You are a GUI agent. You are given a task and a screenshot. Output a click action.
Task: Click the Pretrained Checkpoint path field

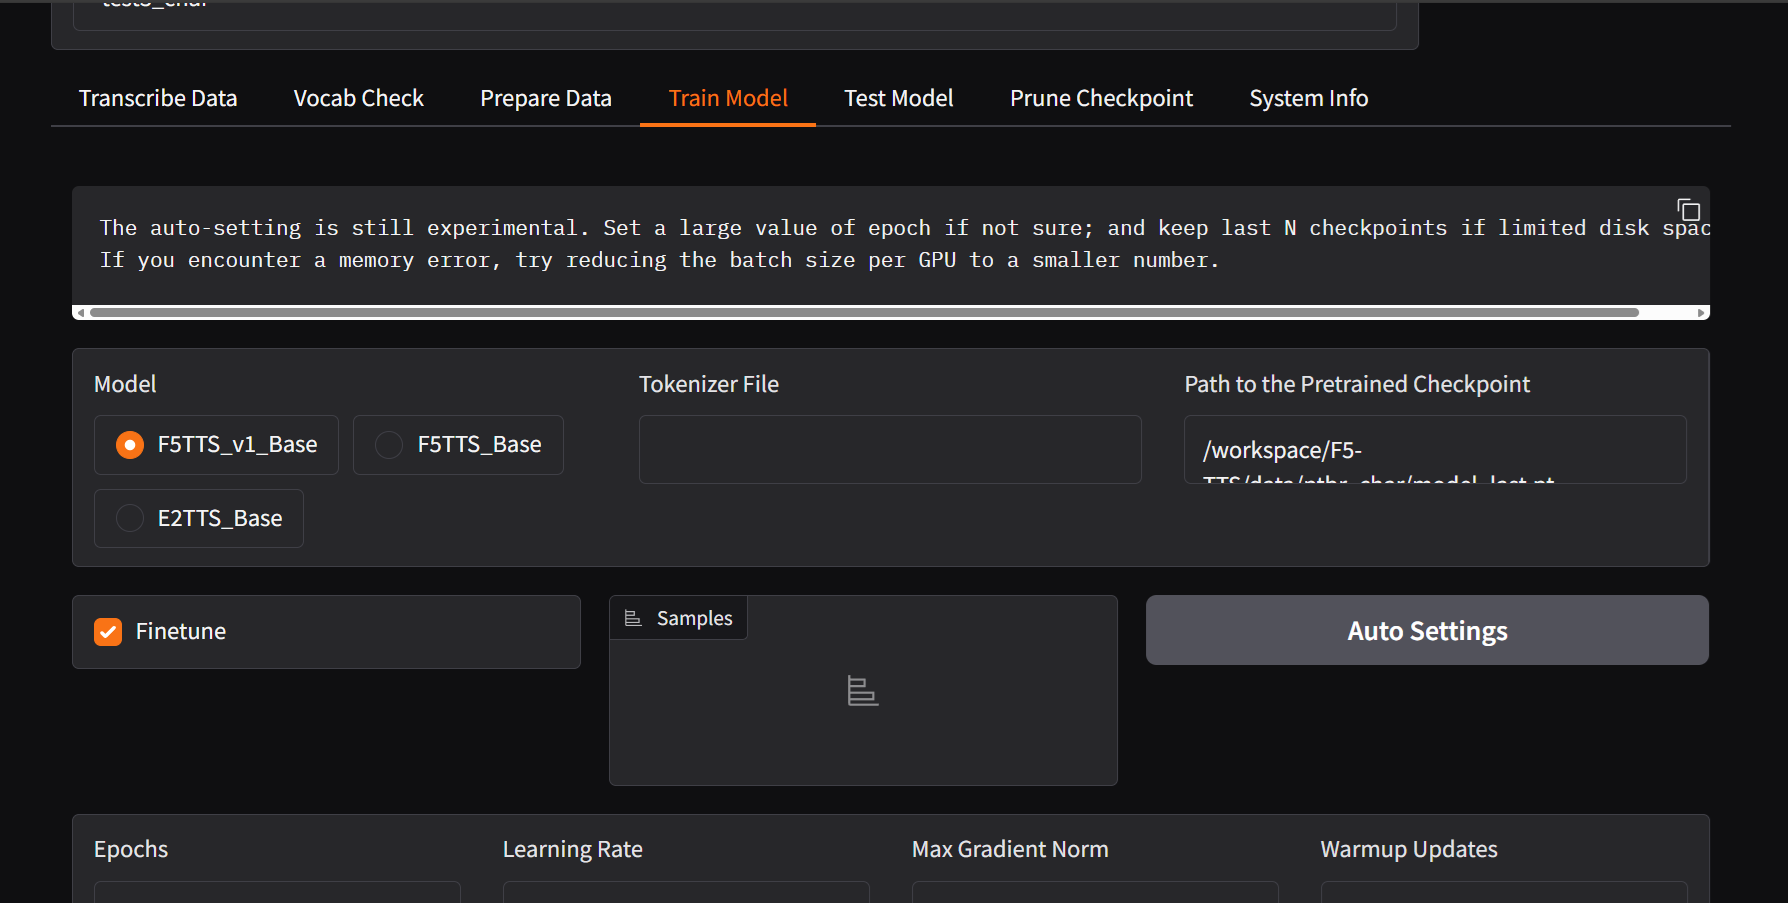(1435, 450)
